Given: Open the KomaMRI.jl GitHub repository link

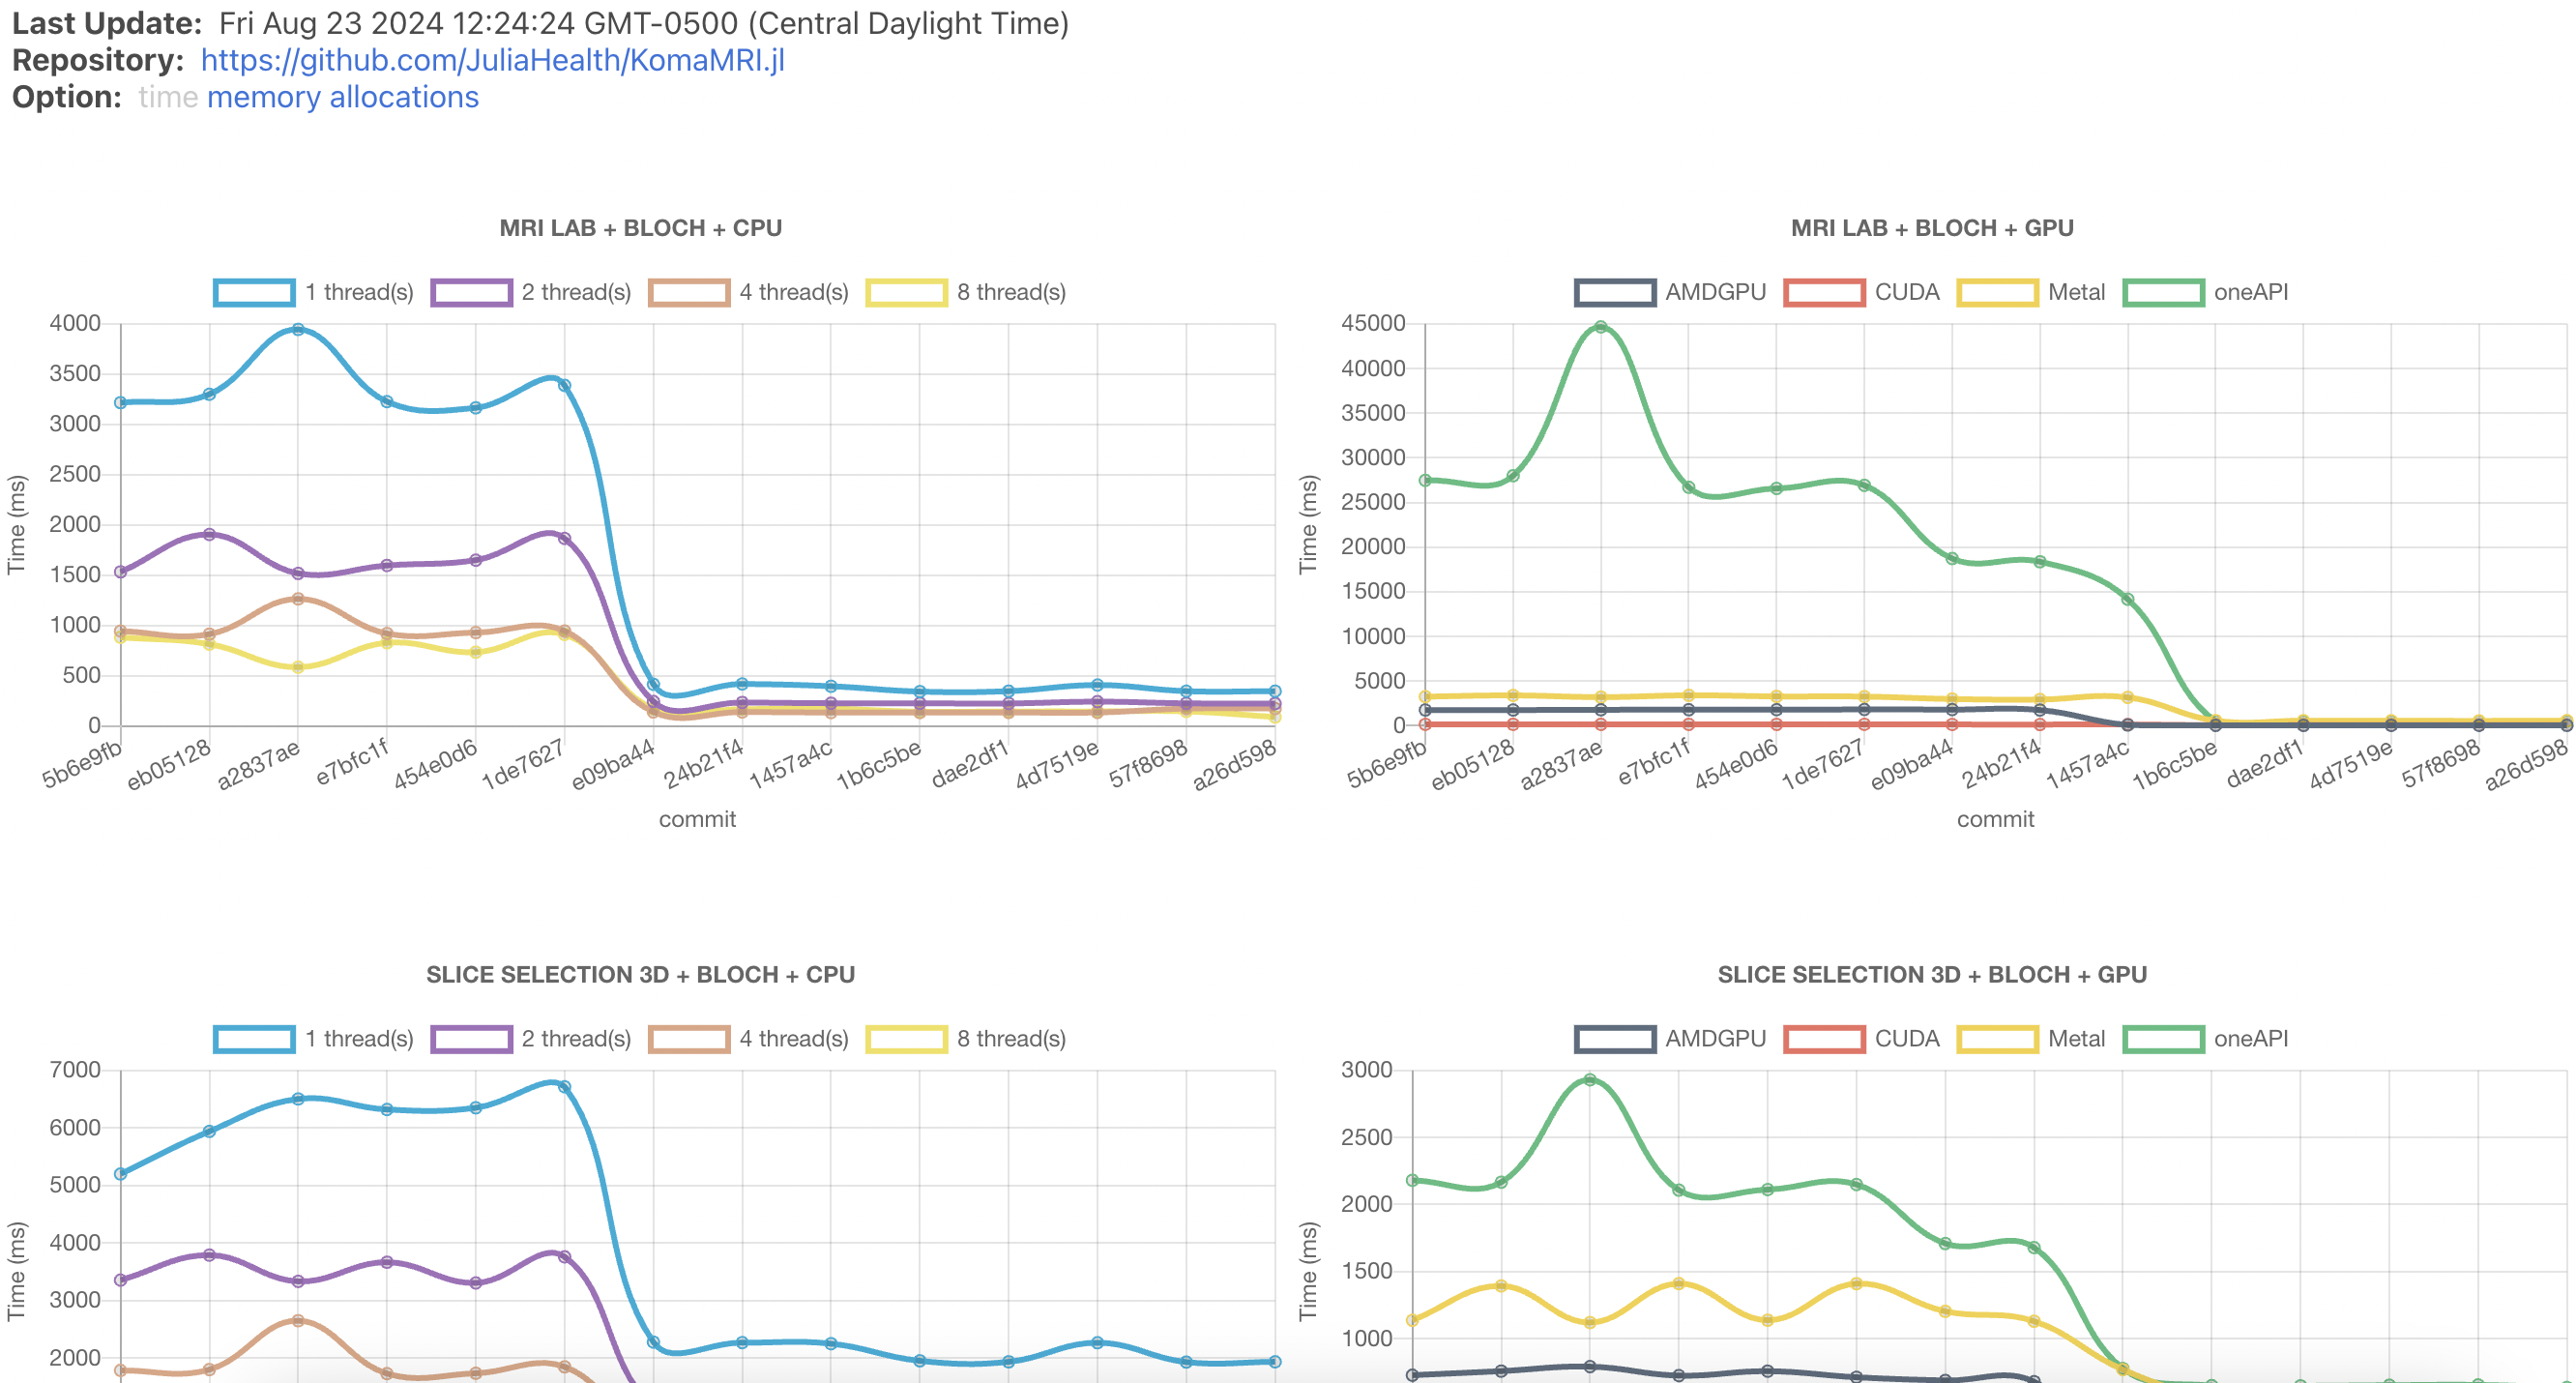Looking at the screenshot, I should pyautogui.click(x=492, y=60).
